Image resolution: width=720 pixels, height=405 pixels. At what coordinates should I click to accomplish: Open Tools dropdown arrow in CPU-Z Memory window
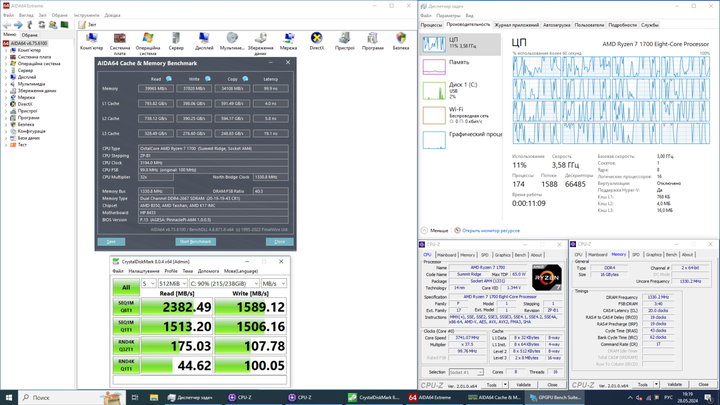[656, 385]
